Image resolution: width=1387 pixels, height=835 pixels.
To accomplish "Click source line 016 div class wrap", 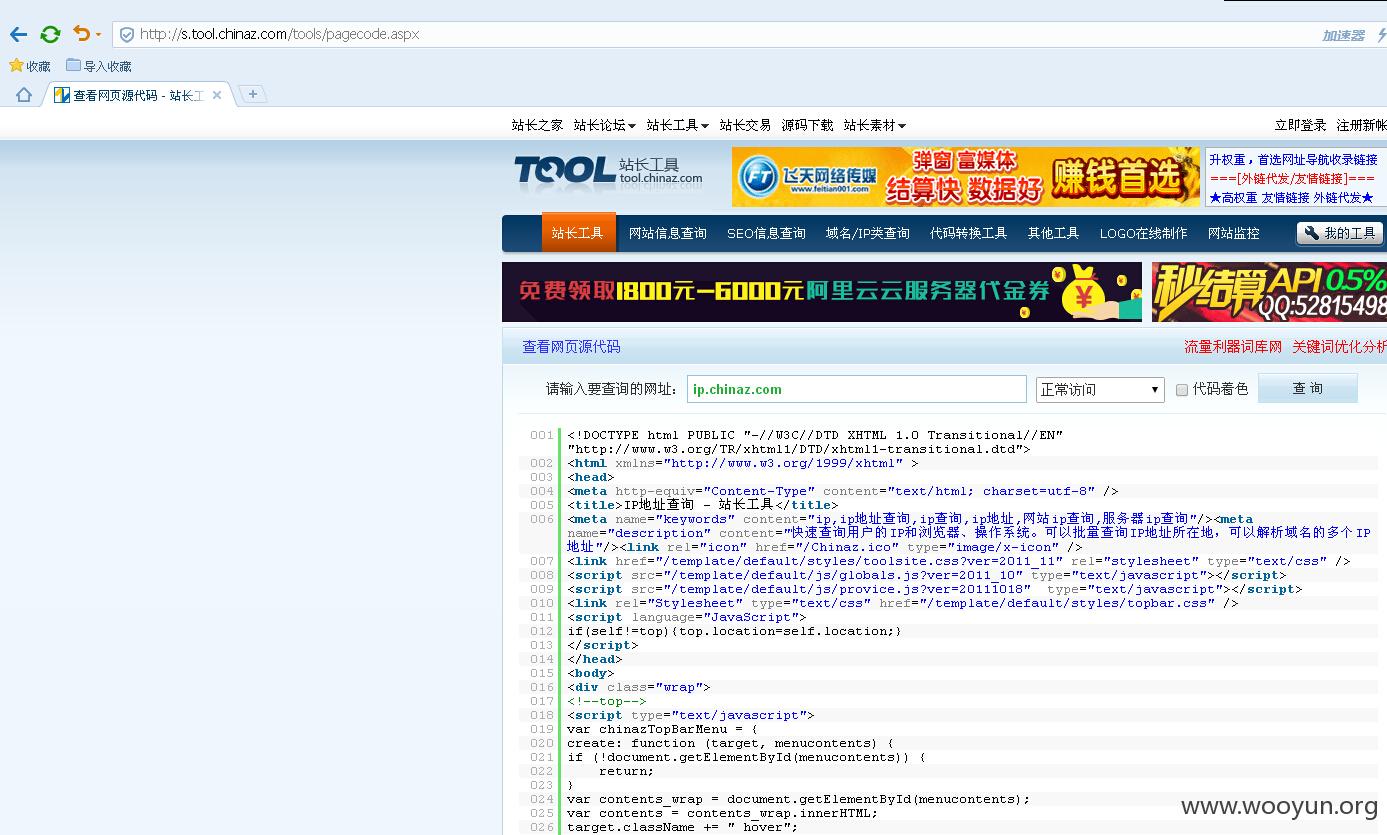I will [x=638, y=687].
